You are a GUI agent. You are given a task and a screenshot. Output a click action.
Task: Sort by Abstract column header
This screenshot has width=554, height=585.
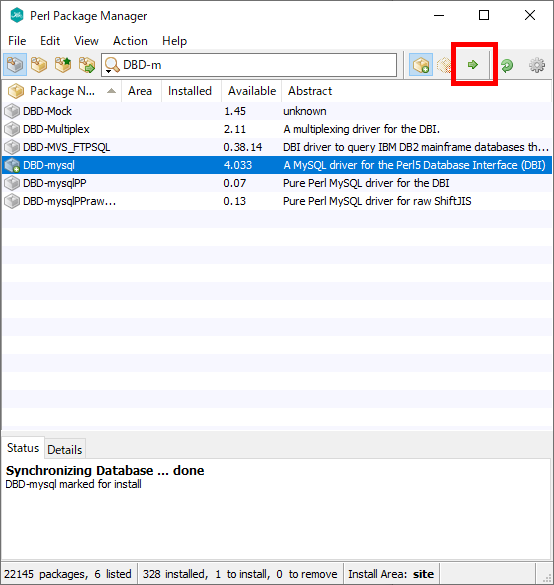click(416, 91)
